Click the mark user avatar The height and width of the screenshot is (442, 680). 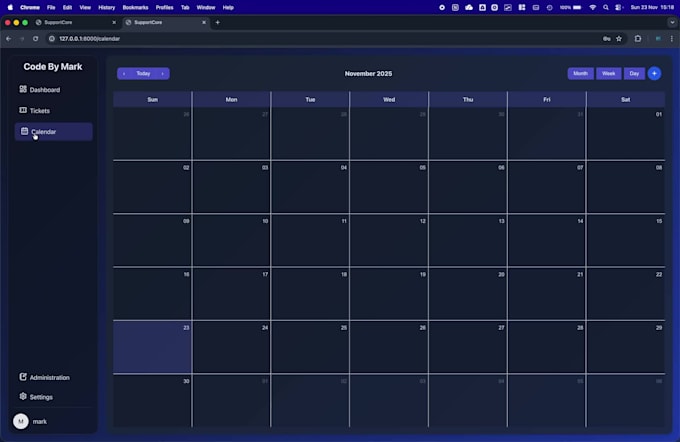point(21,421)
